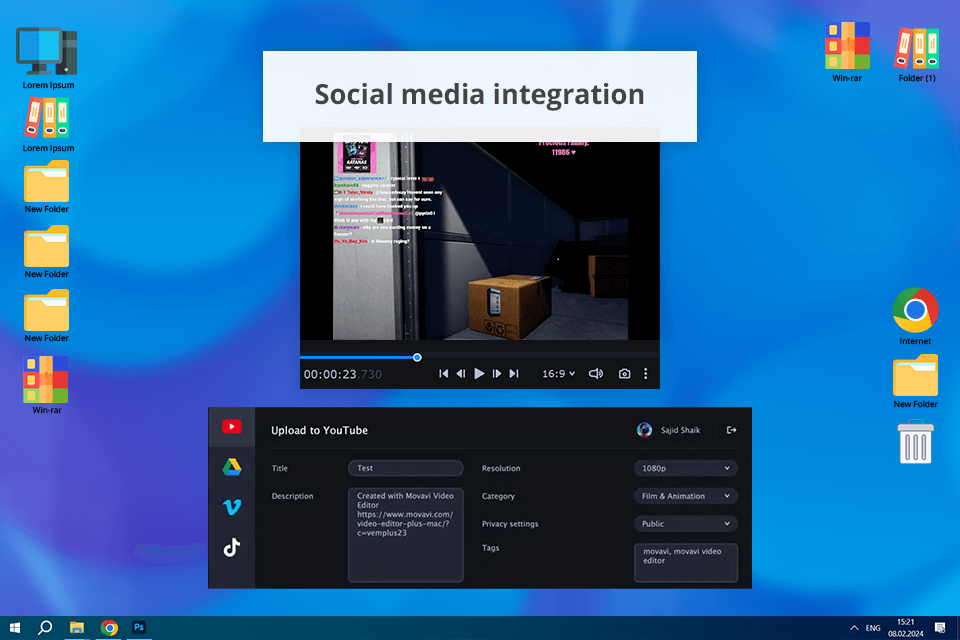Open the Resolution 1080p dropdown
This screenshot has height=640, width=960.
686,468
